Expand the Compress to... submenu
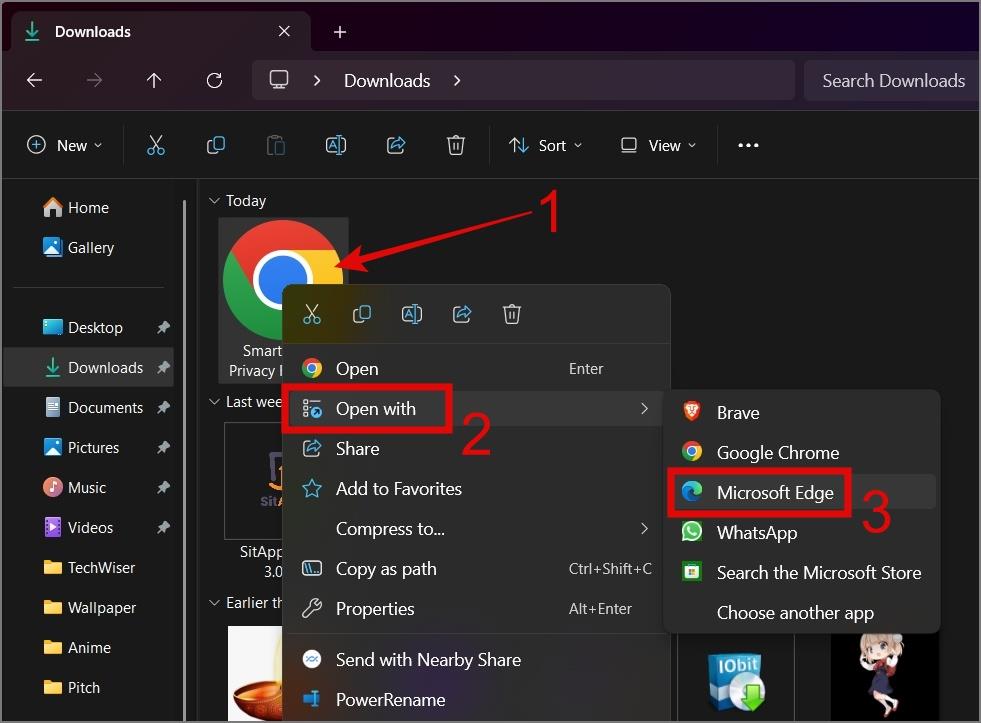The height and width of the screenshot is (723, 981). [476, 528]
